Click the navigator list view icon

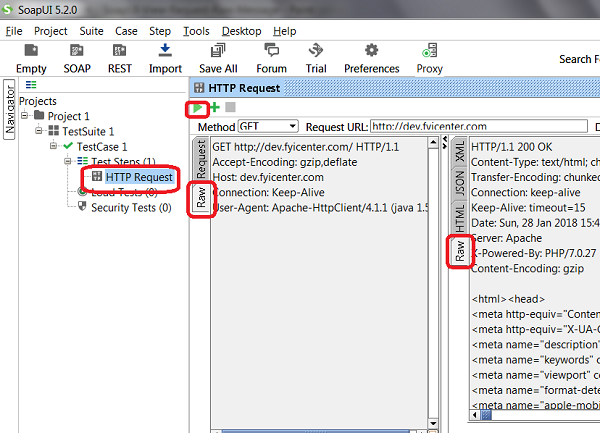(31, 85)
